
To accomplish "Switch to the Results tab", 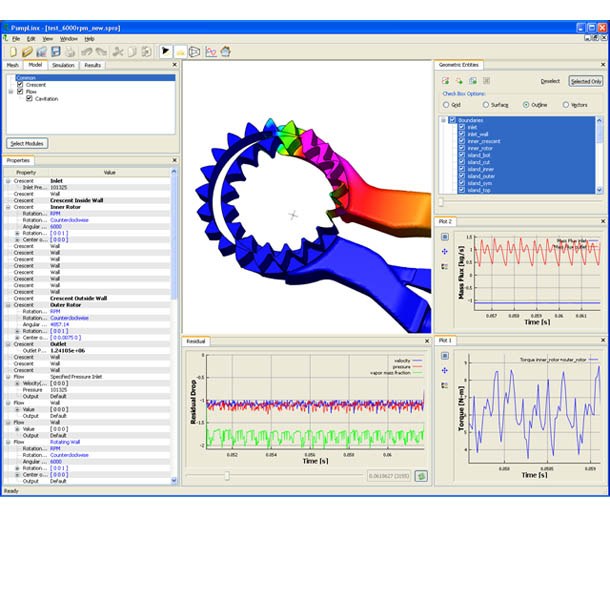I will coord(93,65).
